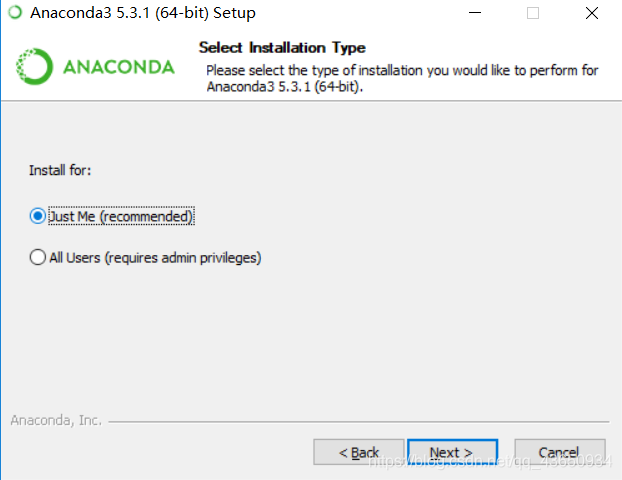Click the "All Users (requires admin privileges)" label
Viewport: 622px width, 480px height.
pyautogui.click(x=155, y=258)
